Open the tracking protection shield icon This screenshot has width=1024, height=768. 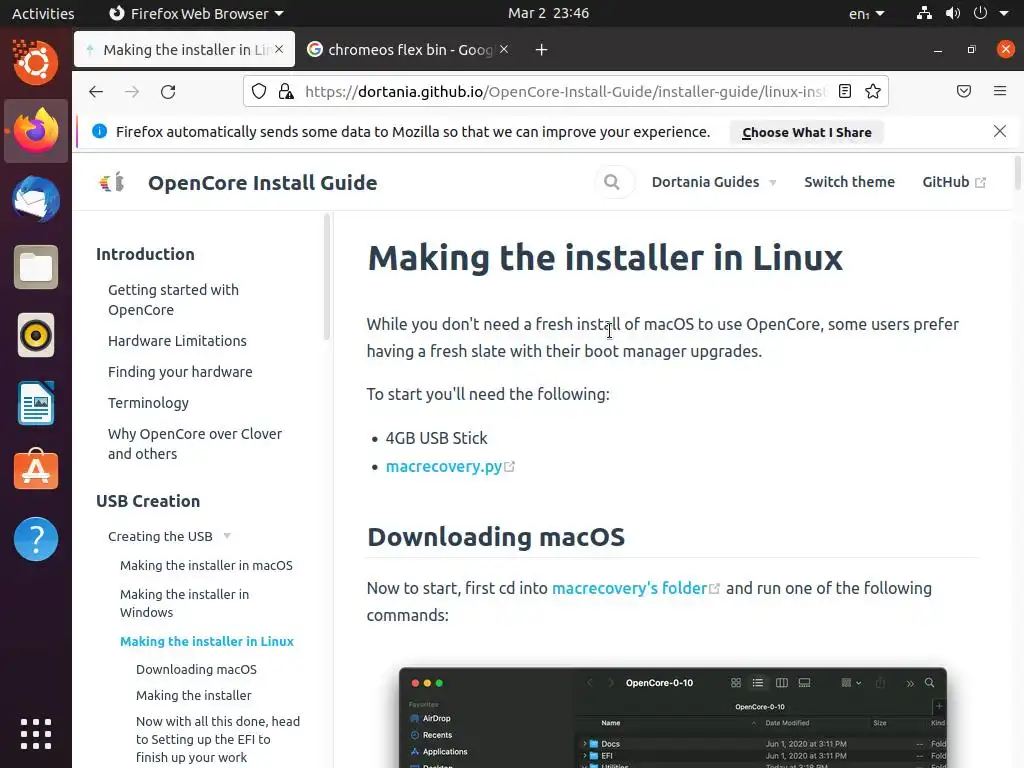click(259, 91)
